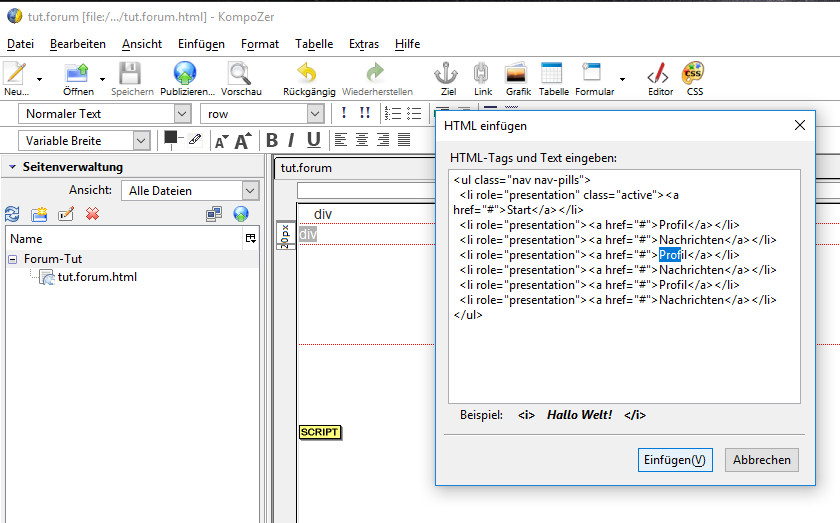Click the Ziel anchor icon
Image resolution: width=840 pixels, height=523 pixels.
[445, 74]
